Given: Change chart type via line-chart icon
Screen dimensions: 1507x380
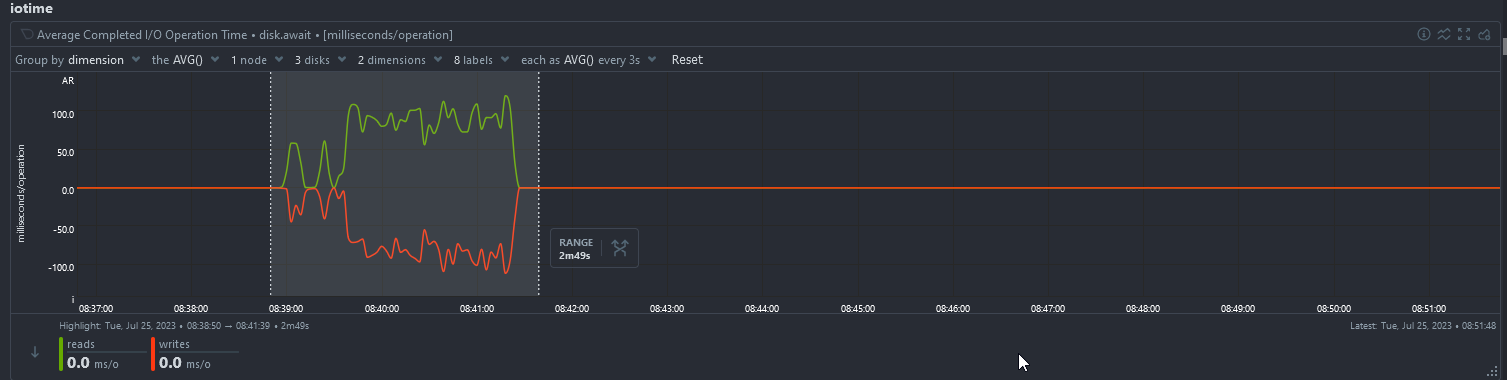Looking at the screenshot, I should pos(1444,34).
